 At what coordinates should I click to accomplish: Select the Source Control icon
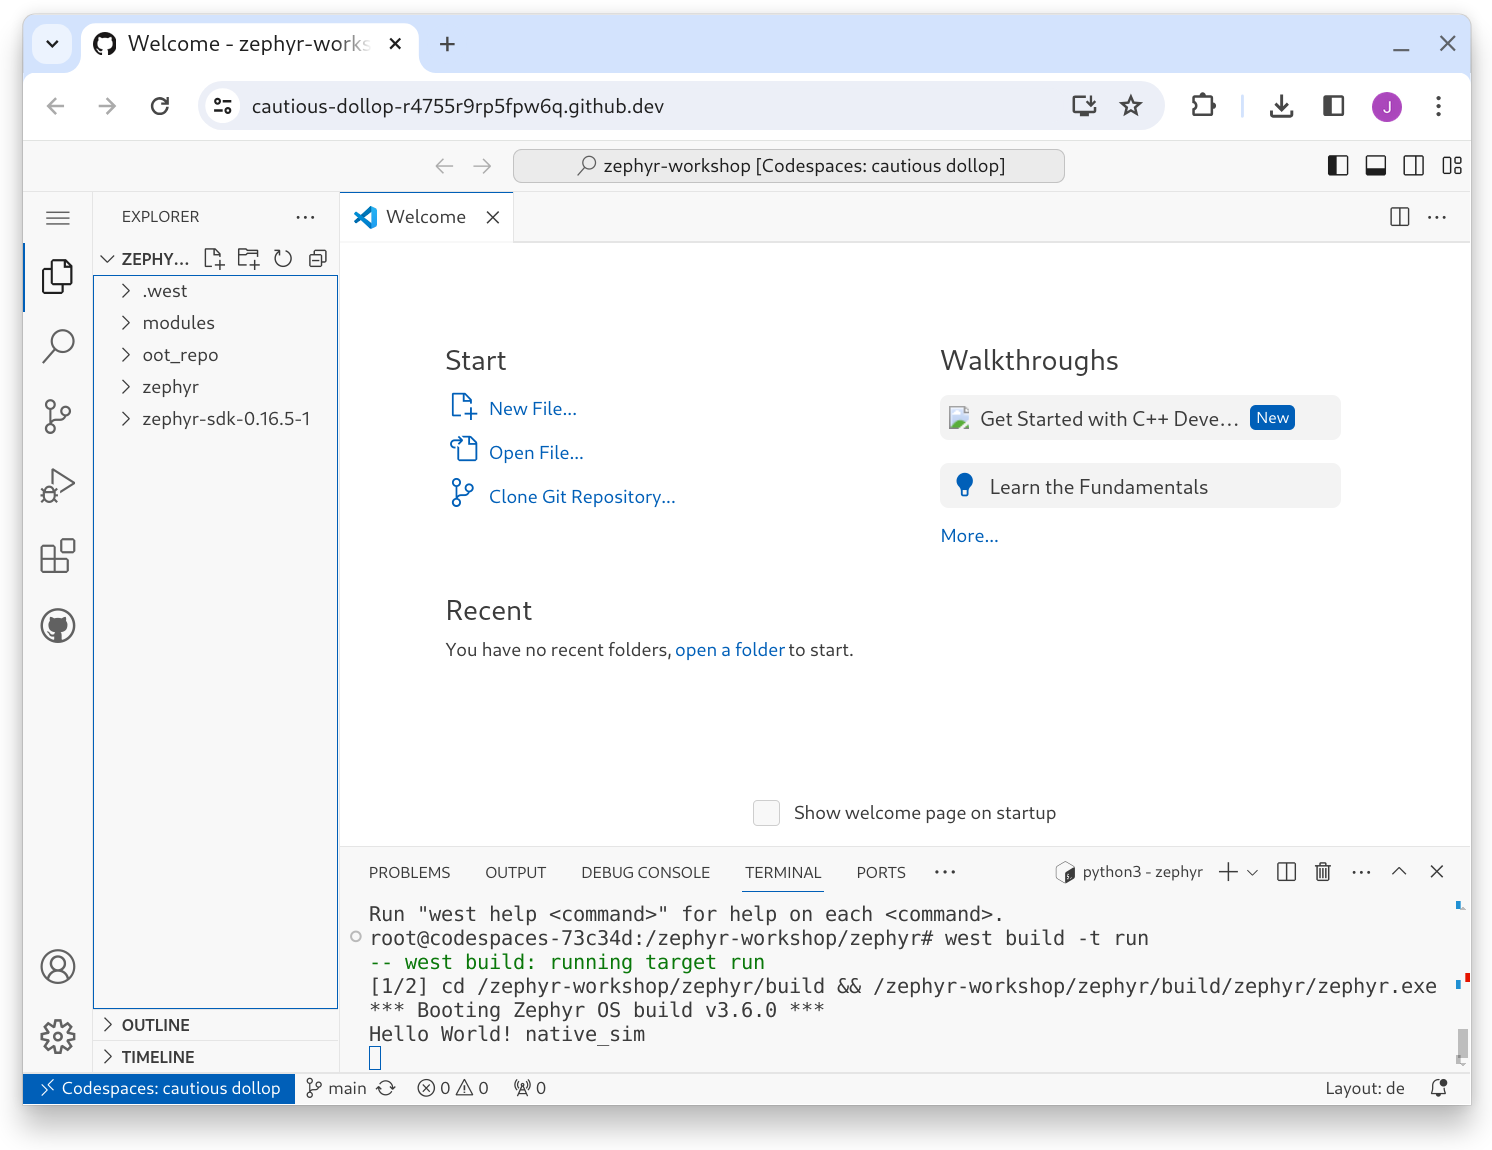(x=58, y=416)
